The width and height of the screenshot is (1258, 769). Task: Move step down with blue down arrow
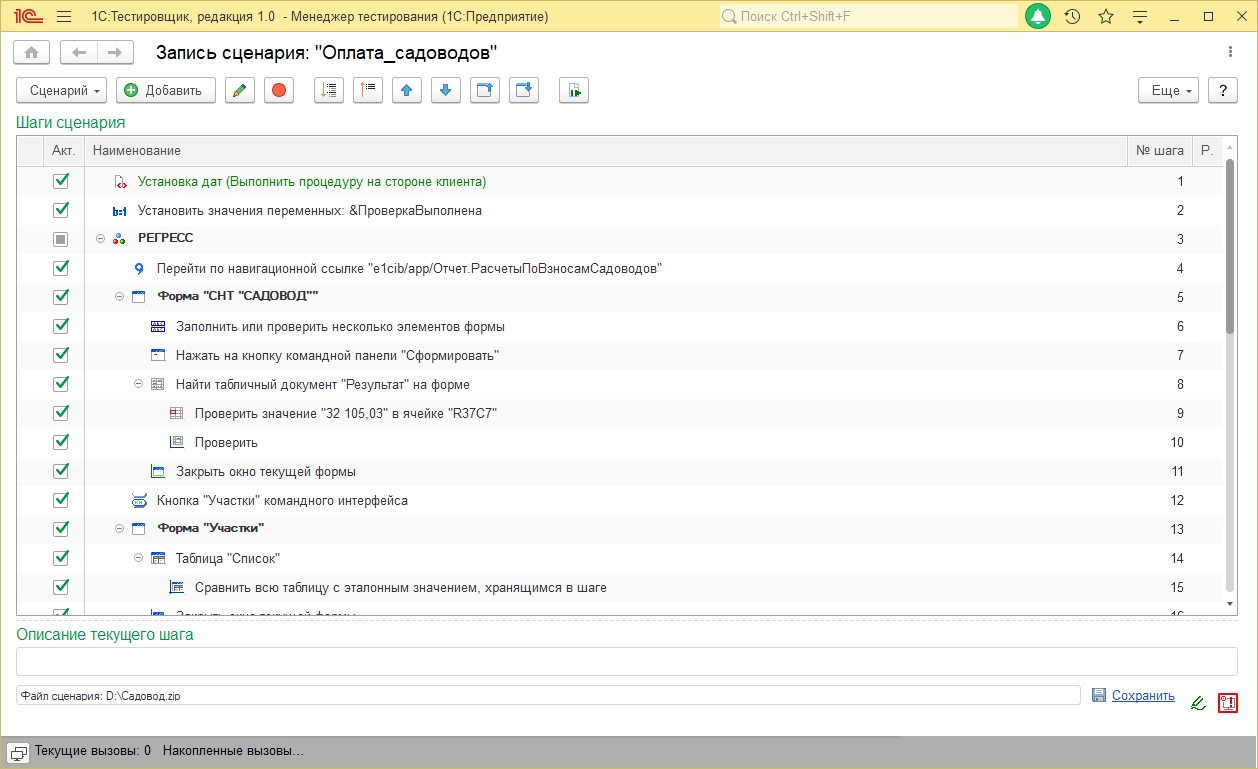(445, 90)
